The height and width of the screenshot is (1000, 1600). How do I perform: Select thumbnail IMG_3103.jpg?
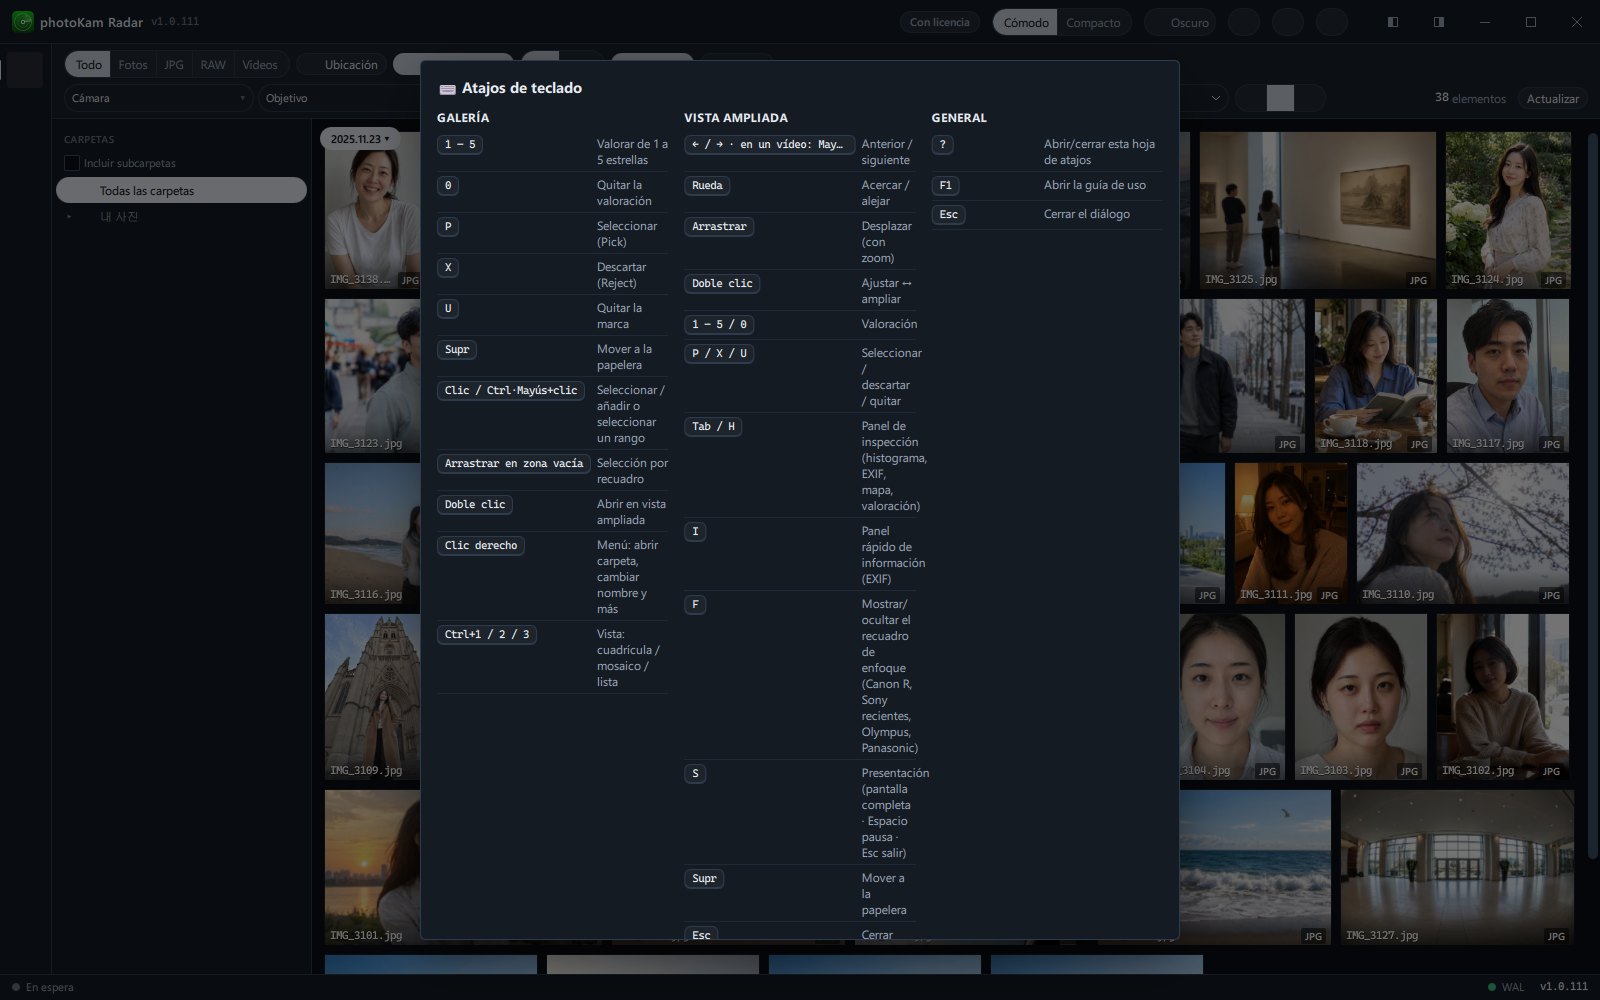[x=1361, y=697]
